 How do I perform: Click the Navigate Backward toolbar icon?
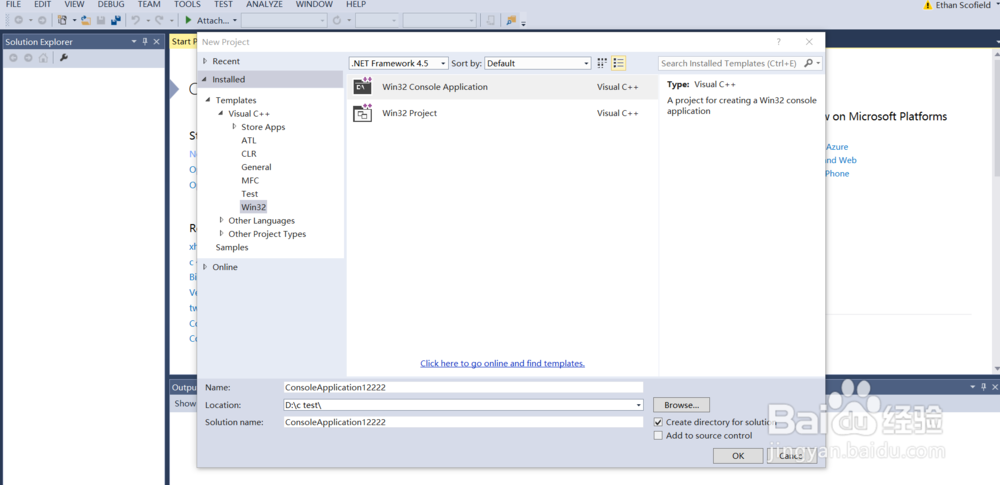click(x=18, y=20)
